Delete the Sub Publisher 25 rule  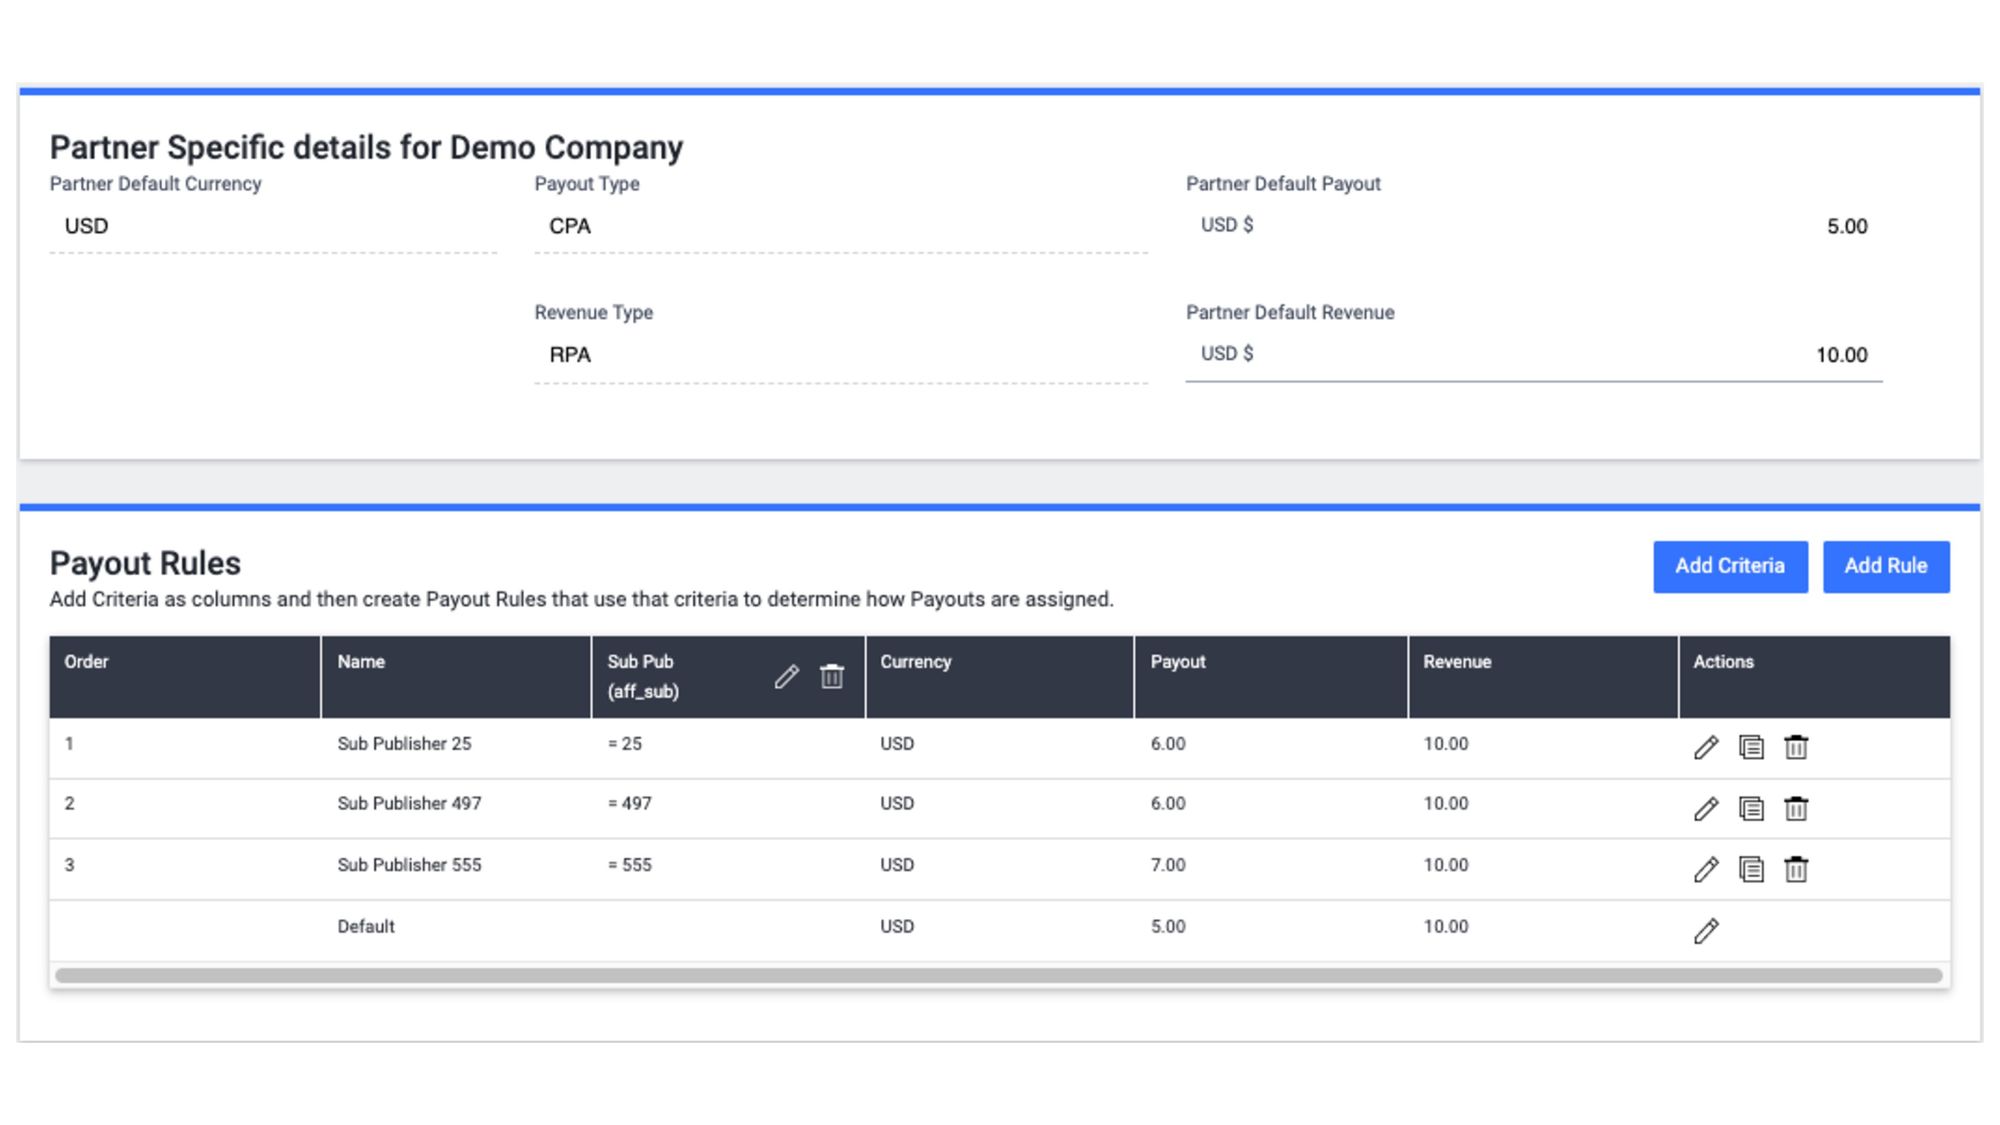tap(1796, 747)
